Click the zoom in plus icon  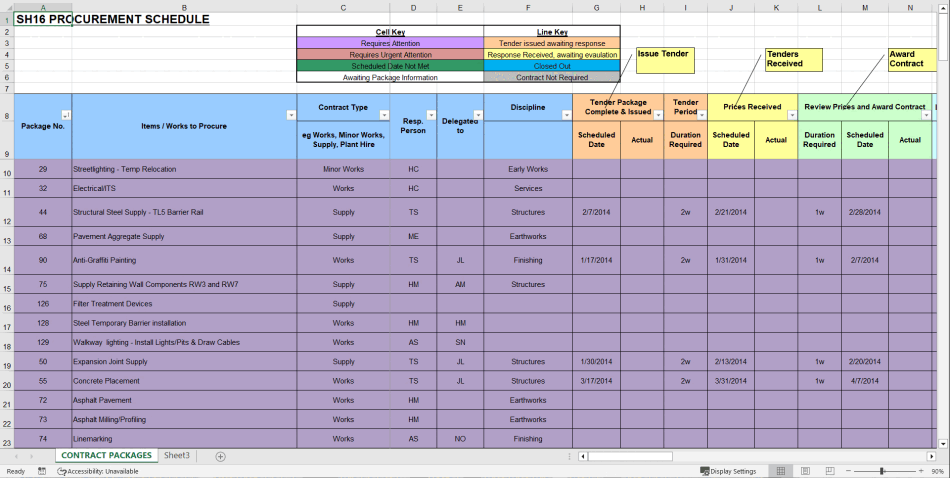921,471
